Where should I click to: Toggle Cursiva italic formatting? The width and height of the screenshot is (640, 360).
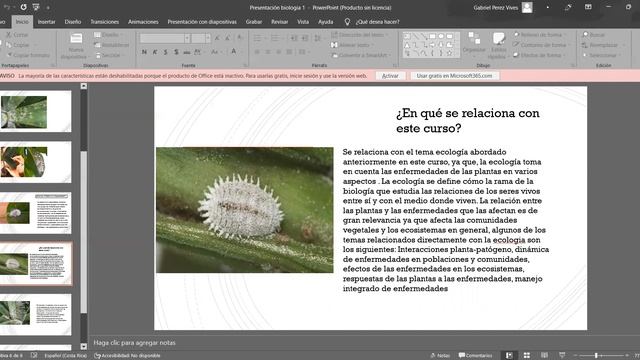pyautogui.click(x=155, y=52)
